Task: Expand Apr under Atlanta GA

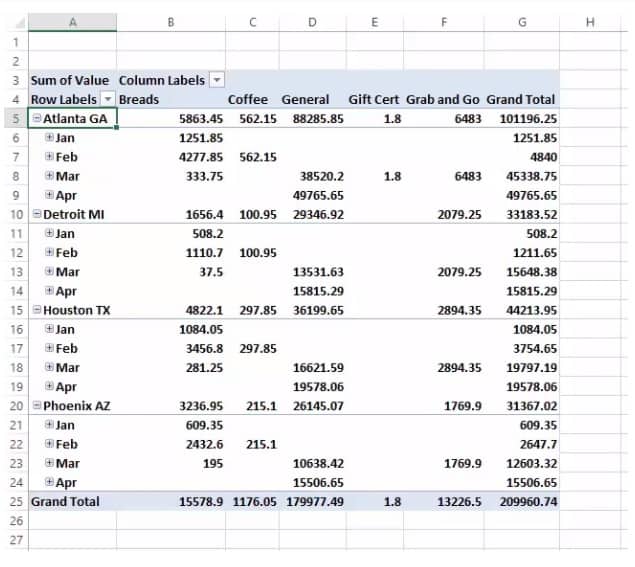Action: (x=49, y=194)
